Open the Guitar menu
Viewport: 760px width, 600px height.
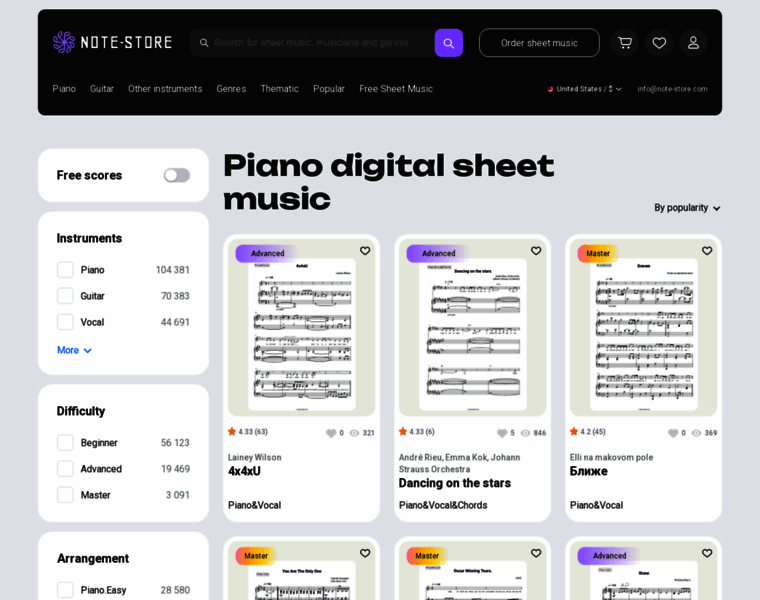pos(102,89)
